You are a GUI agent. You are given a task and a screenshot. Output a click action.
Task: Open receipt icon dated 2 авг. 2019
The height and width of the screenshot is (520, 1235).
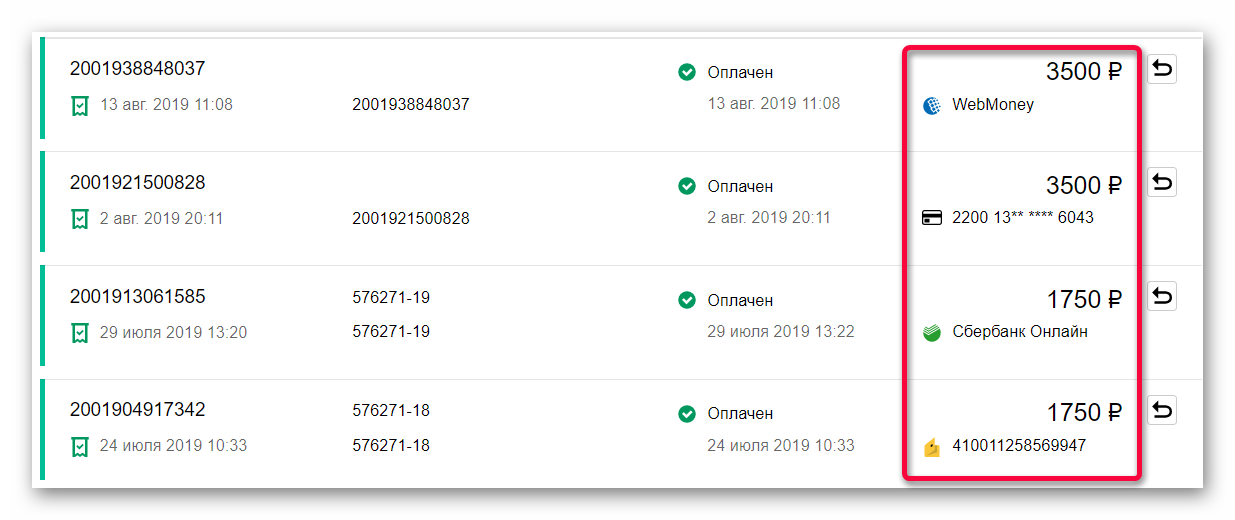[80, 219]
